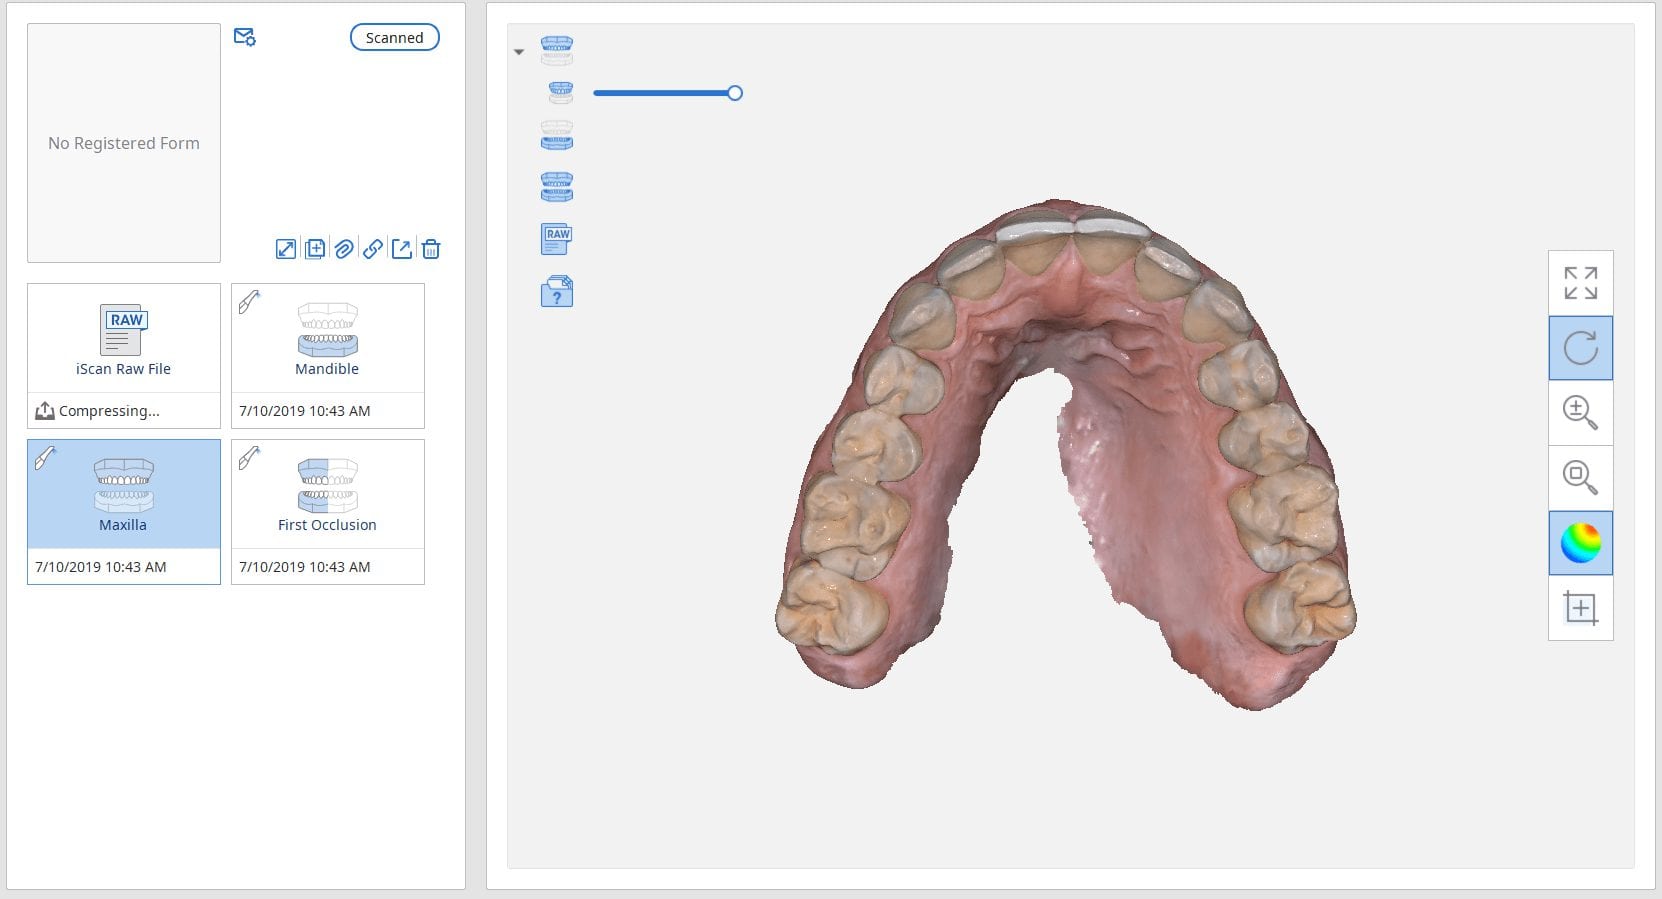Click the chain link icon
The height and width of the screenshot is (899, 1662).
[373, 249]
